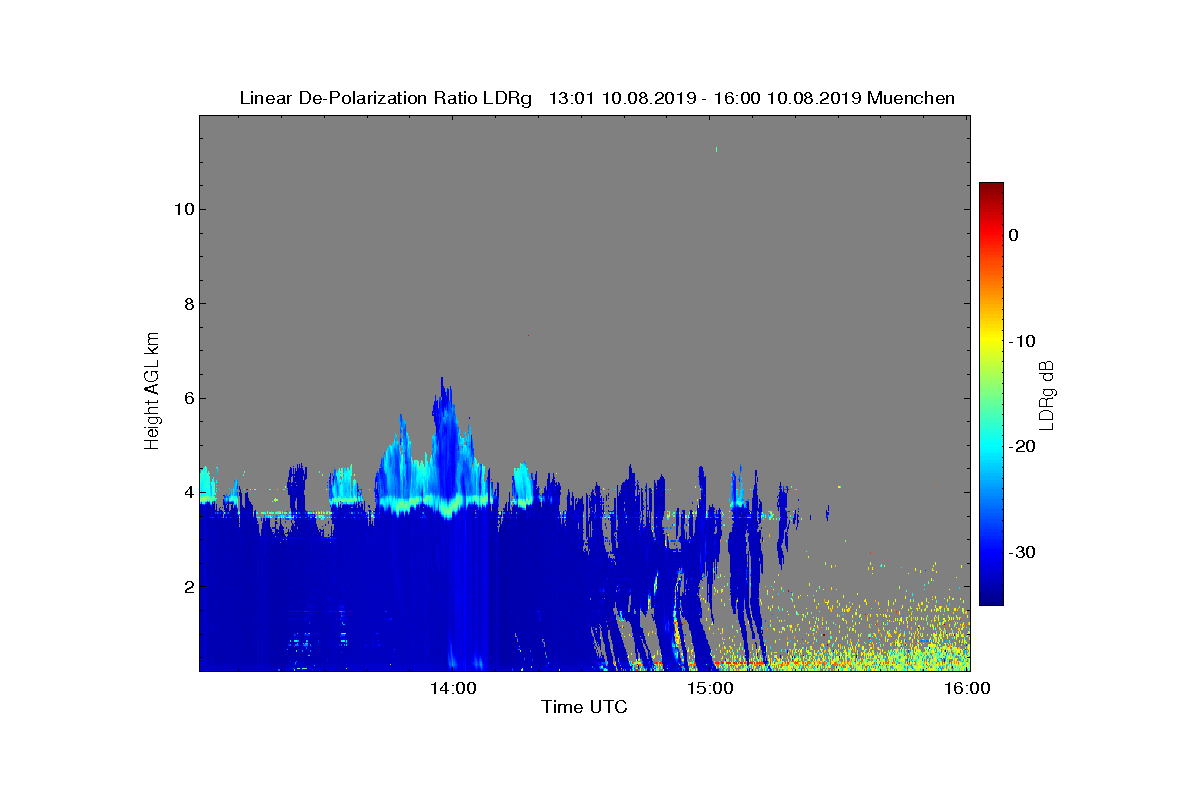Click the '4' height tick label

187,492
